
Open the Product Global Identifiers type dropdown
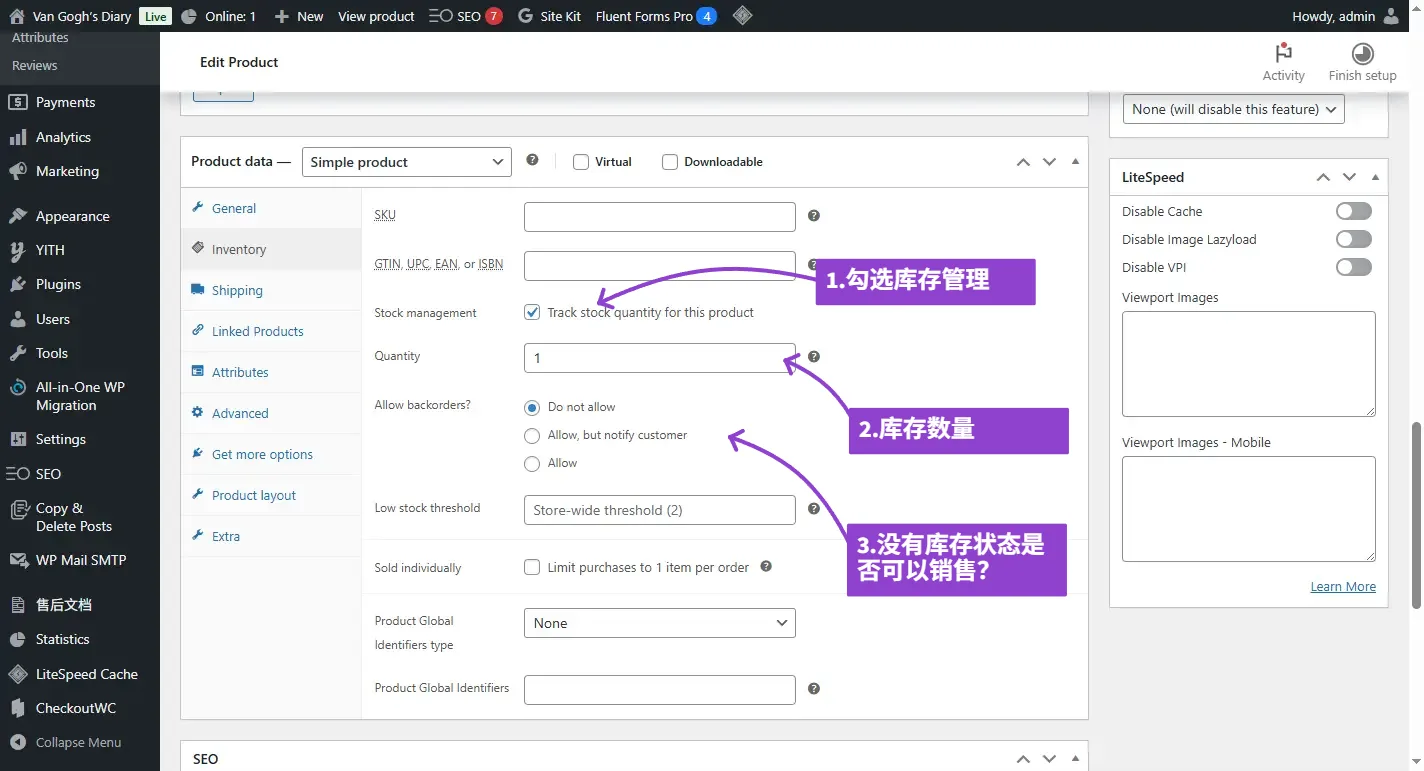(x=660, y=623)
